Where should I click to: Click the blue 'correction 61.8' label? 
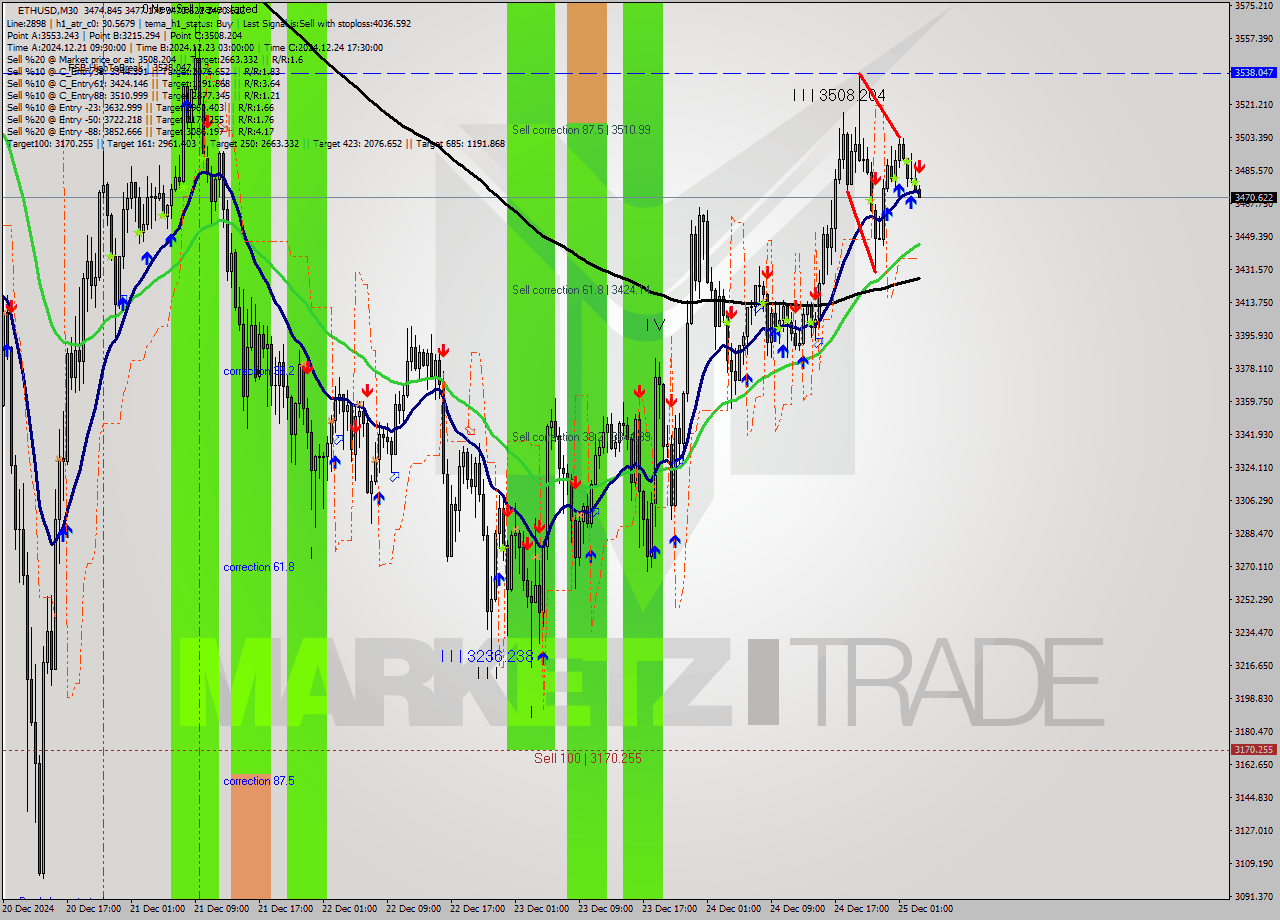pos(259,567)
